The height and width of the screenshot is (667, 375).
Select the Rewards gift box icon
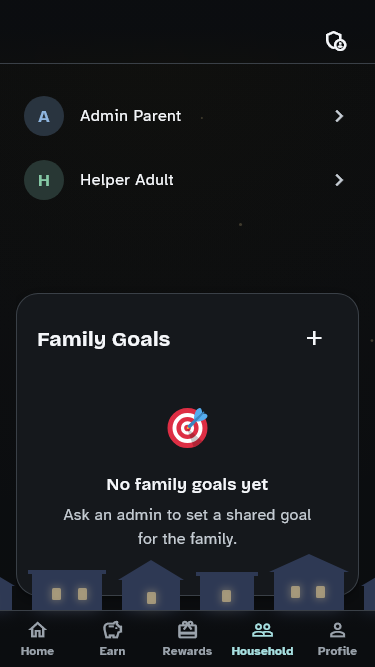point(187,630)
